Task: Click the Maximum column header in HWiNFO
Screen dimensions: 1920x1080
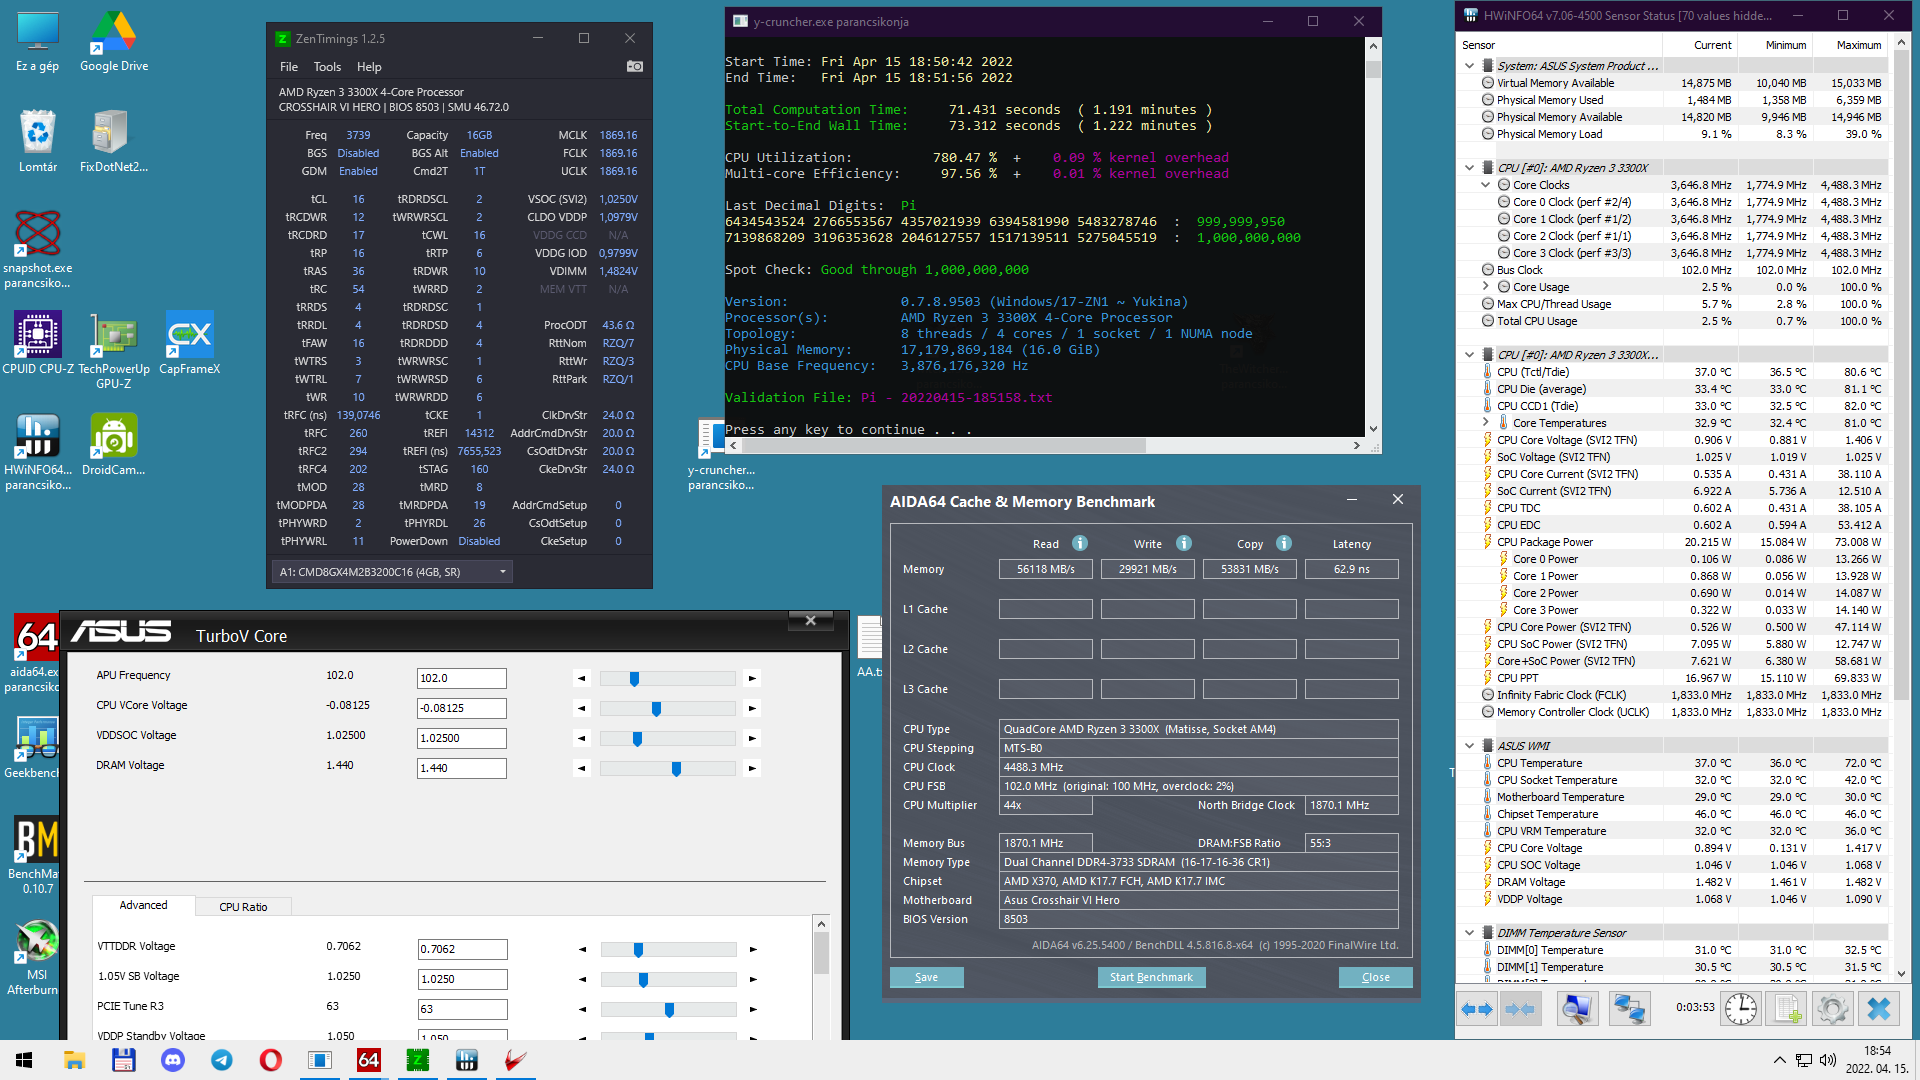Action: [x=1859, y=45]
